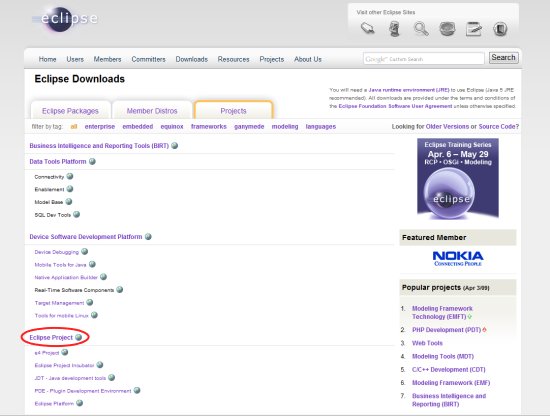Click the globe icon next to Eclipse Platform
The width and height of the screenshot is (550, 416).
[x=79, y=403]
